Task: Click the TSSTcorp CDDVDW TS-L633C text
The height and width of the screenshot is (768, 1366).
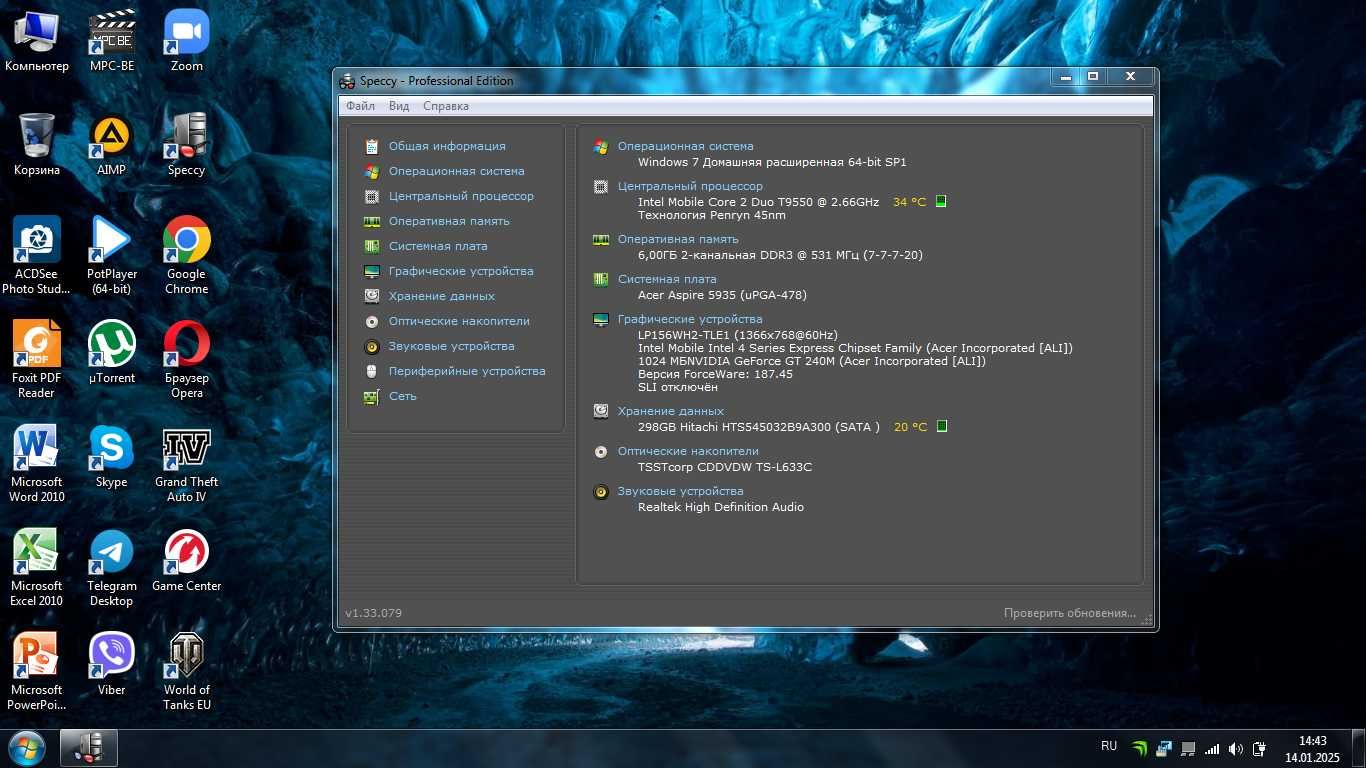Action: (725, 467)
